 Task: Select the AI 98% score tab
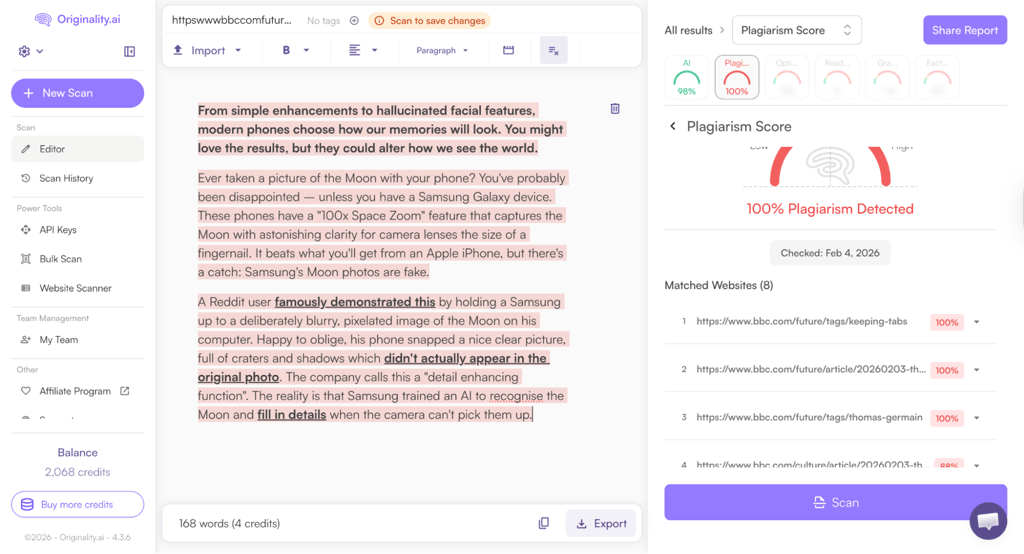pyautogui.click(x=686, y=77)
